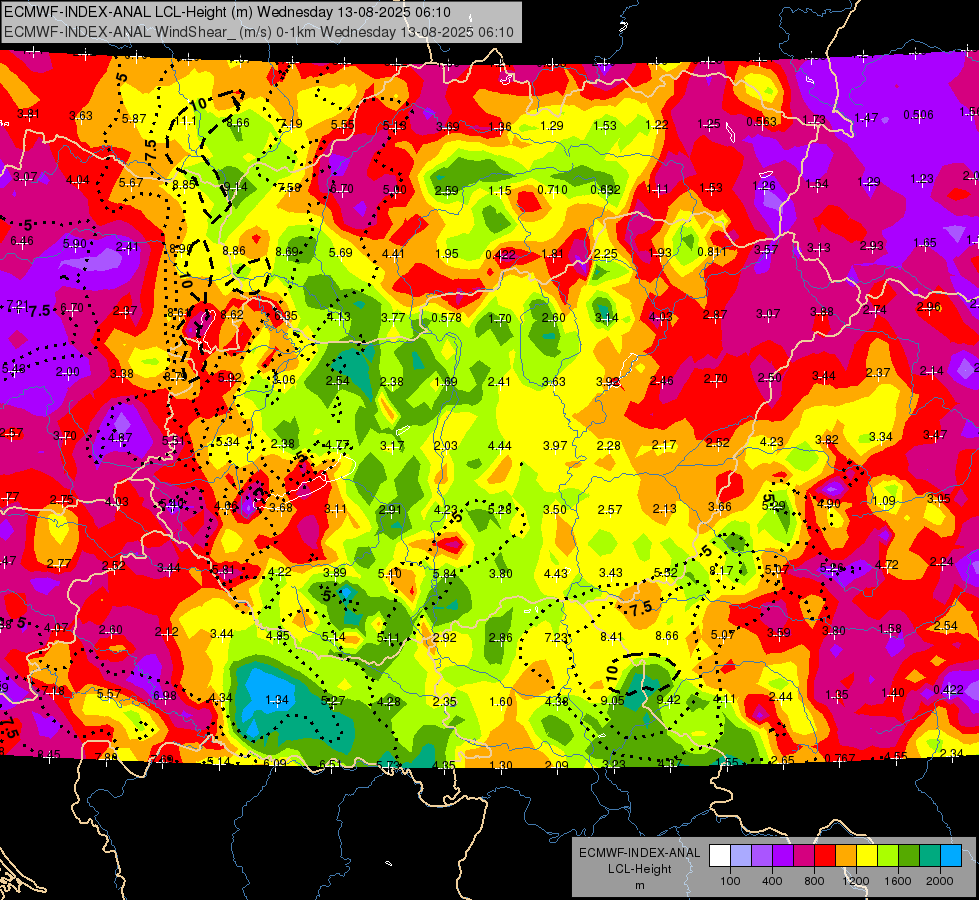Click the dark green legend swatch
The height and width of the screenshot is (900, 979).
(909, 856)
